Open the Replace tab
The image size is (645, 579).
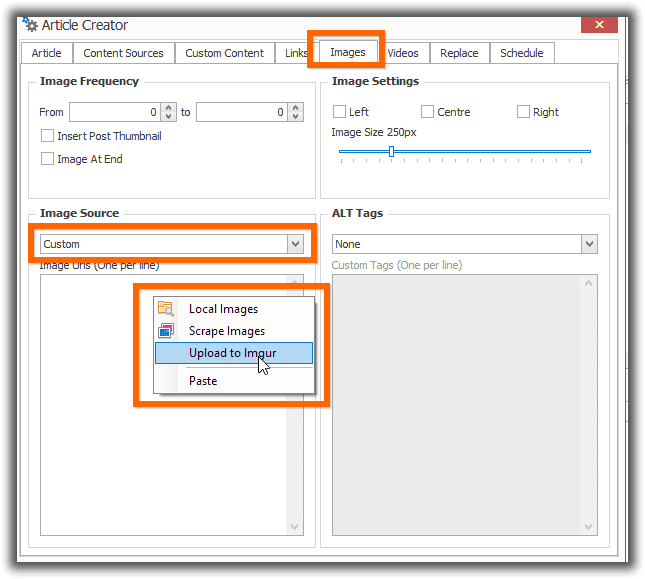(459, 53)
